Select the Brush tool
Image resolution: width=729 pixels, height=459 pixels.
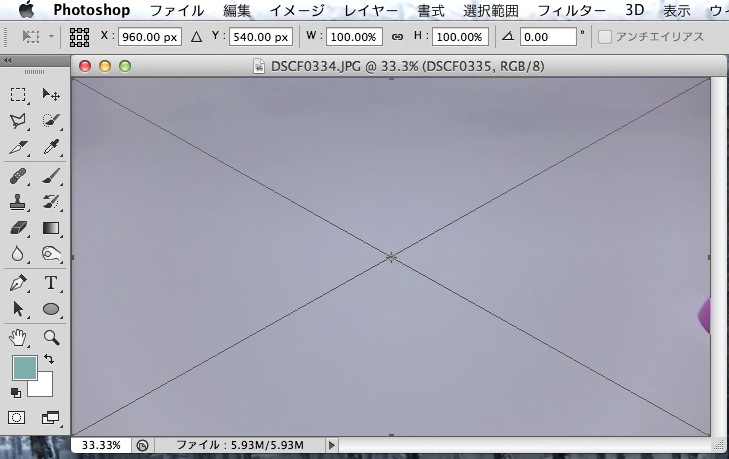point(51,177)
